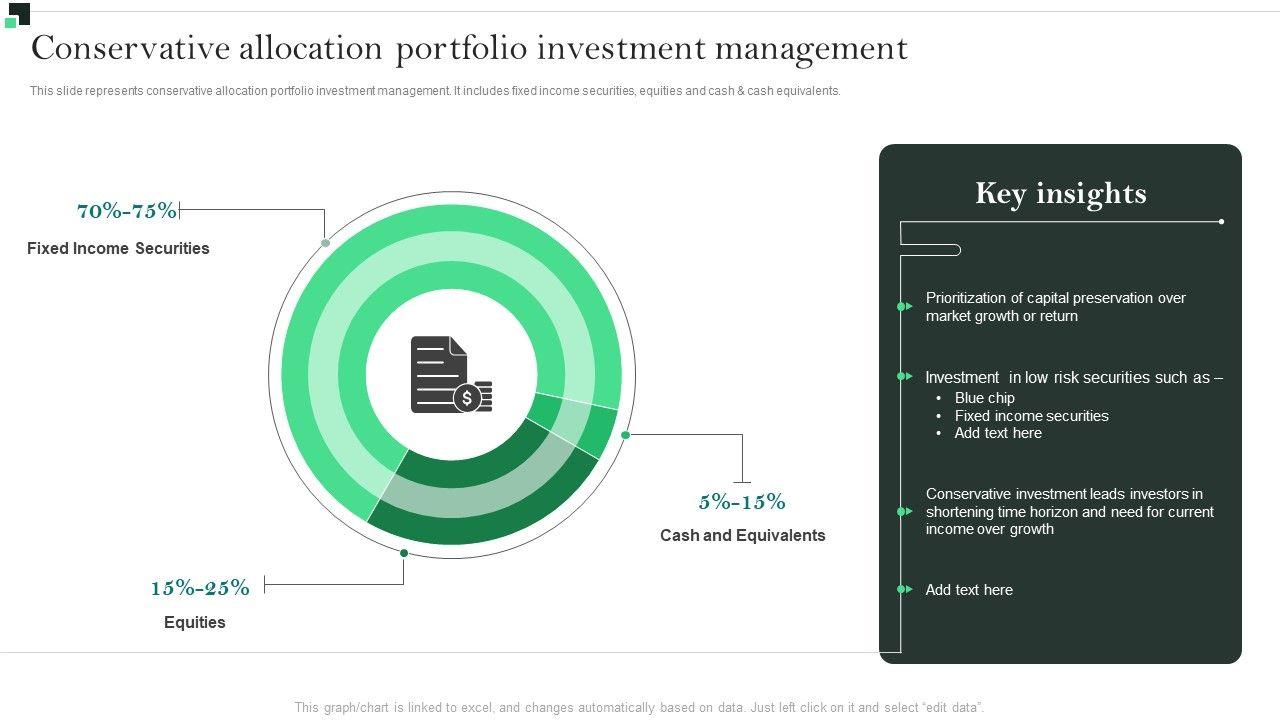Select the Key insights heading
1280x720 pixels.
[1061, 193]
